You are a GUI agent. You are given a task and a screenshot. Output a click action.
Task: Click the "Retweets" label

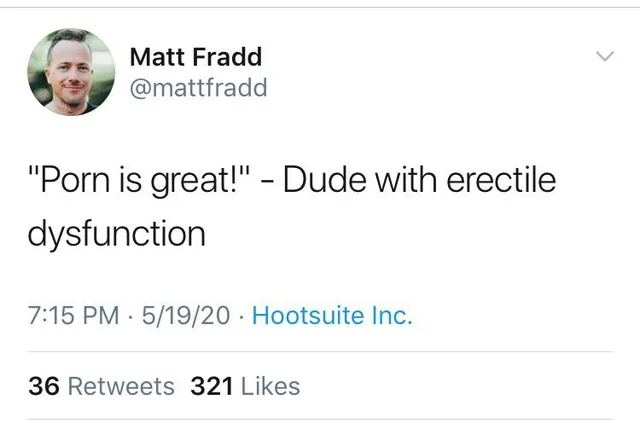click(x=121, y=386)
